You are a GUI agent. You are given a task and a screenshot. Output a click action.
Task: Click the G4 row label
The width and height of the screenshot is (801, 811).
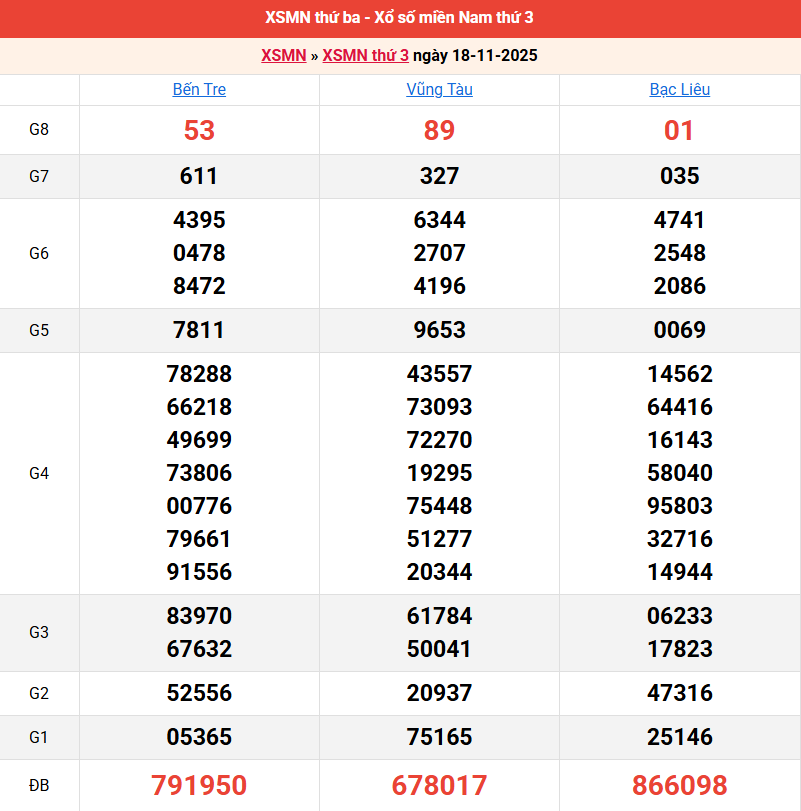(39, 473)
